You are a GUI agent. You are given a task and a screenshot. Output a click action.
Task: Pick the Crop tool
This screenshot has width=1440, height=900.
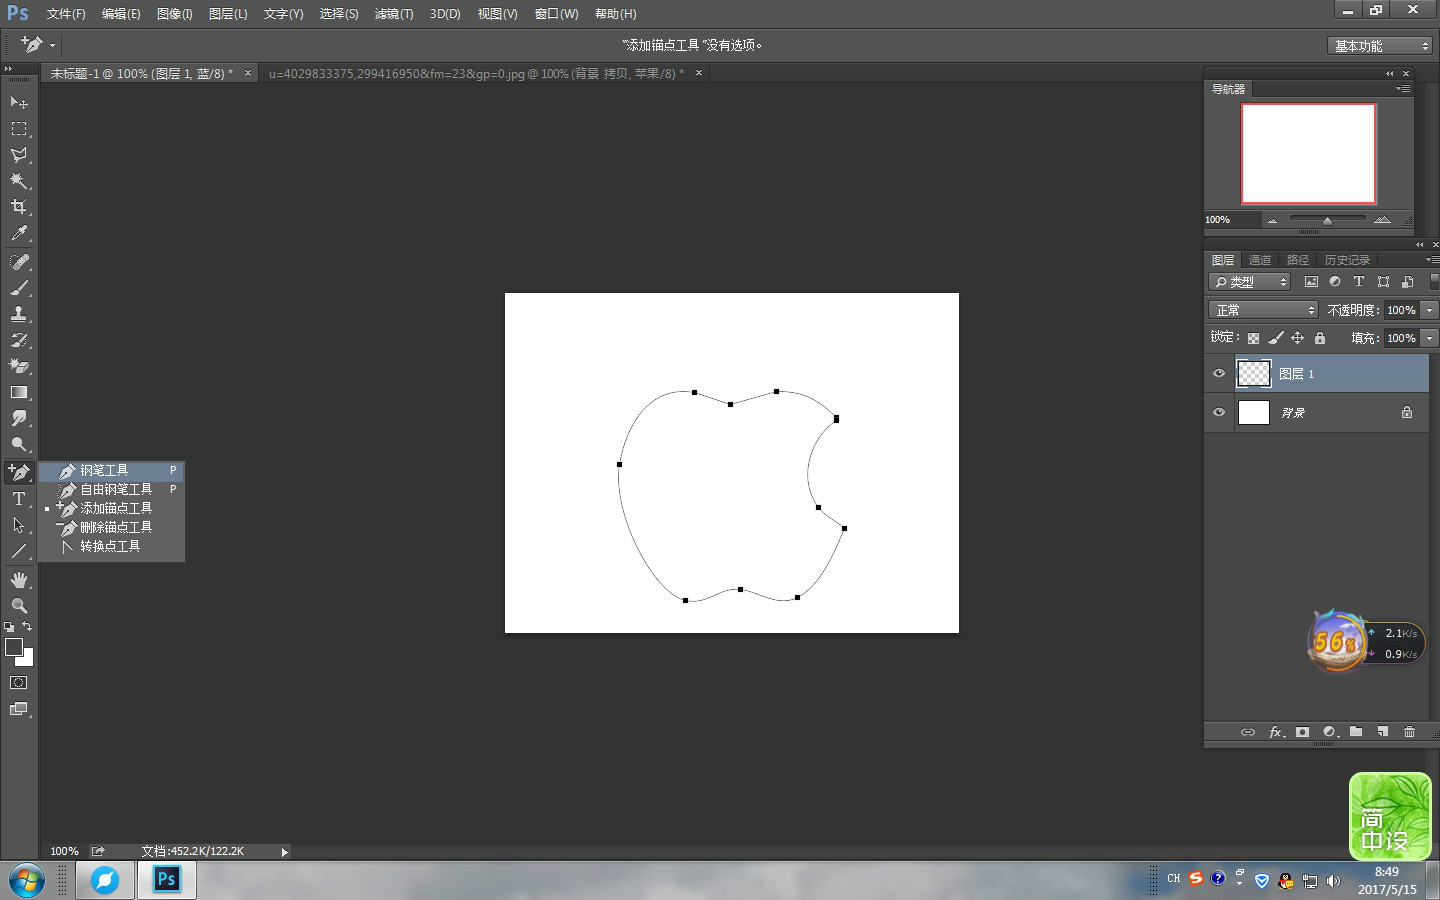(19, 207)
